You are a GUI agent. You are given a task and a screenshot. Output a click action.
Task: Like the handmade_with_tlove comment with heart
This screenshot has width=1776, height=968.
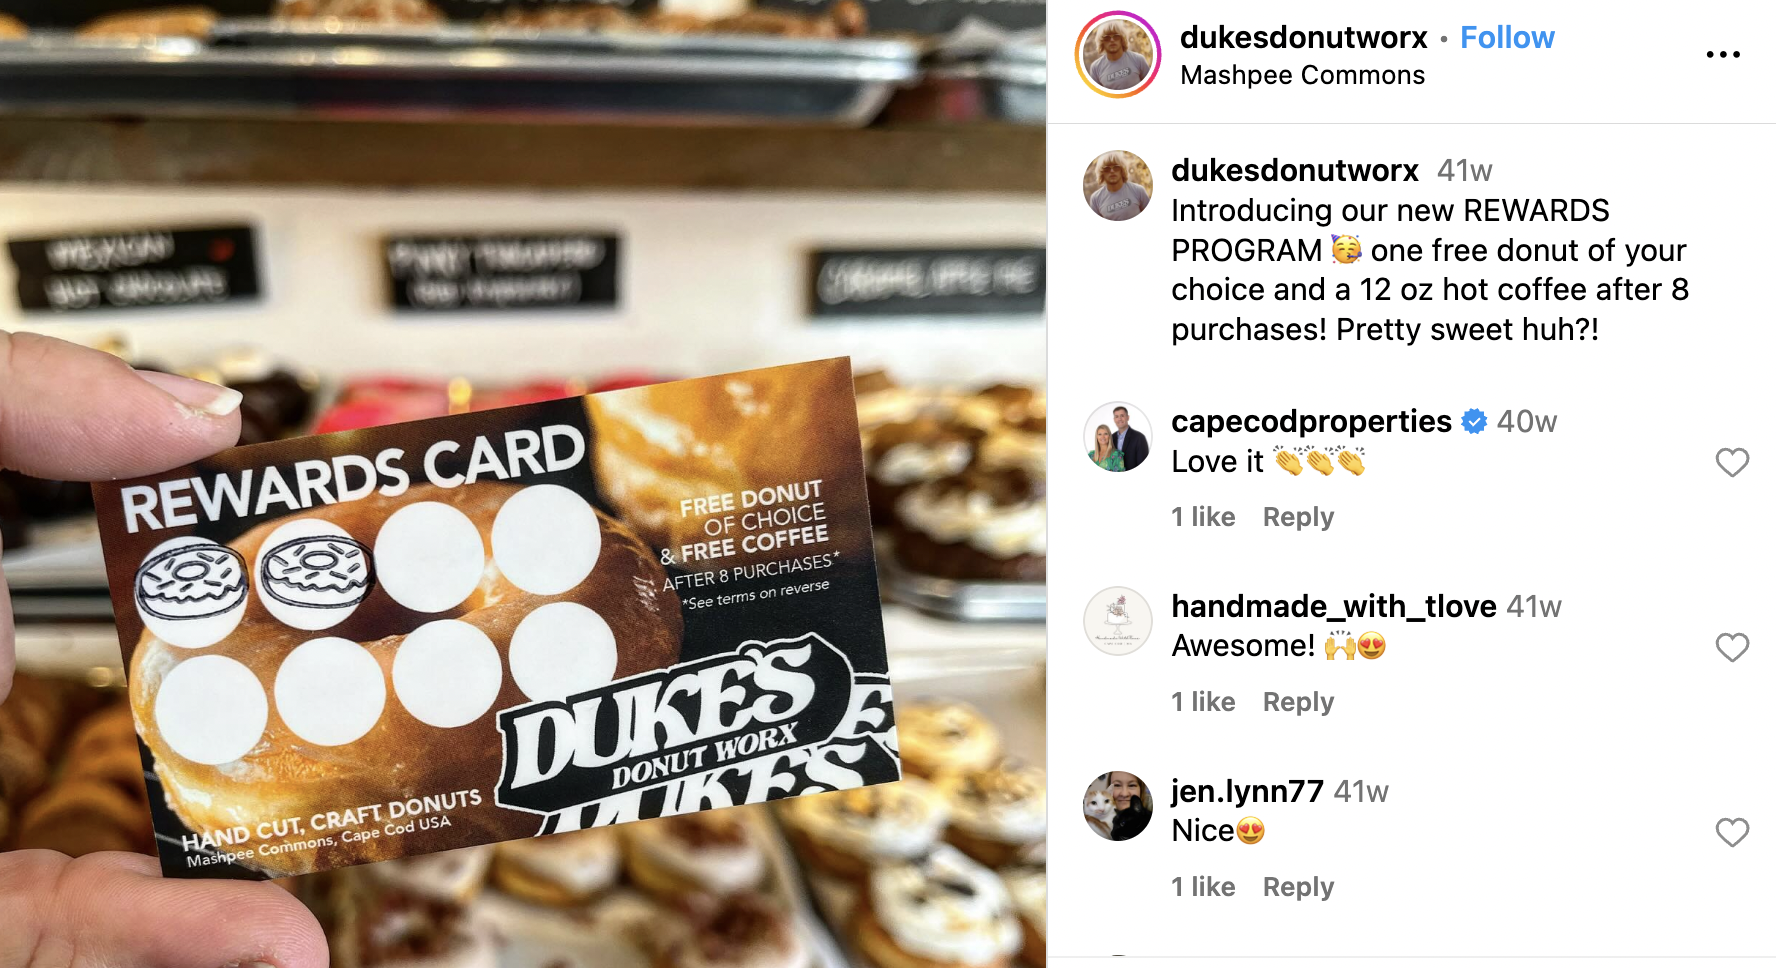(1732, 647)
